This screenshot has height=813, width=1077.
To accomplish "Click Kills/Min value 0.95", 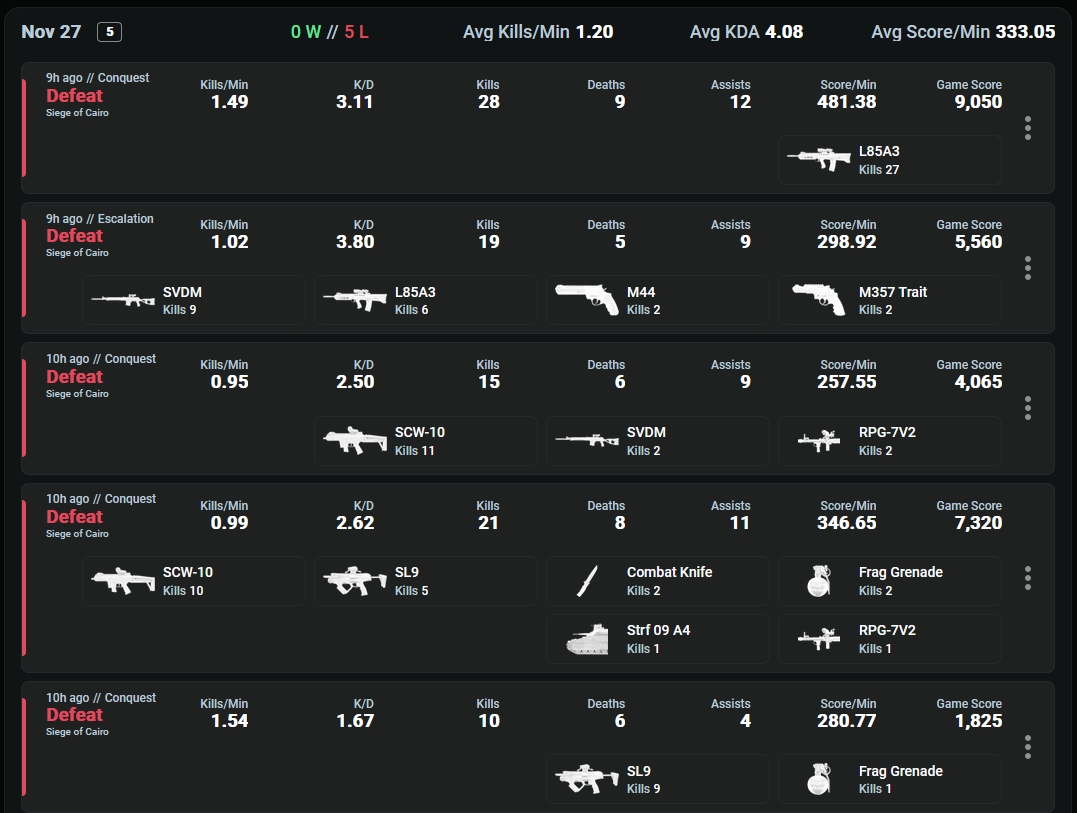I will [229, 382].
